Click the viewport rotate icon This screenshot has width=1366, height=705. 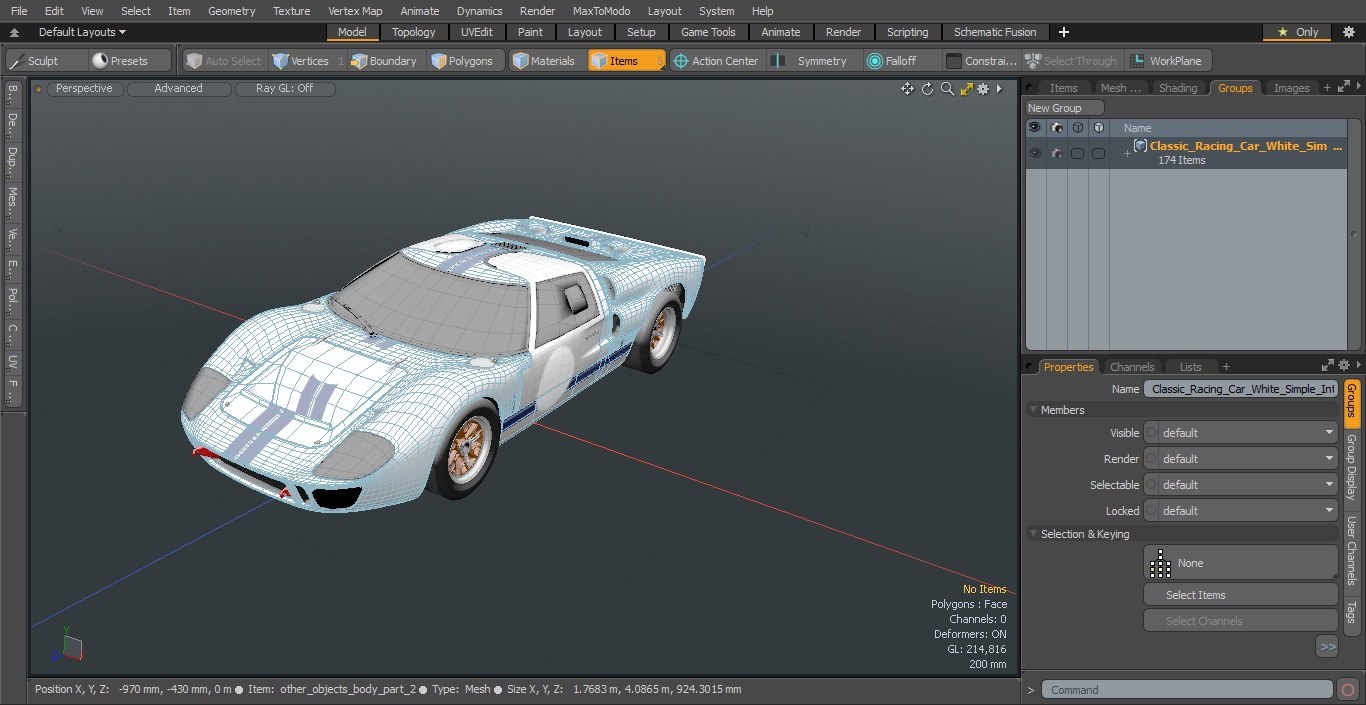click(927, 89)
